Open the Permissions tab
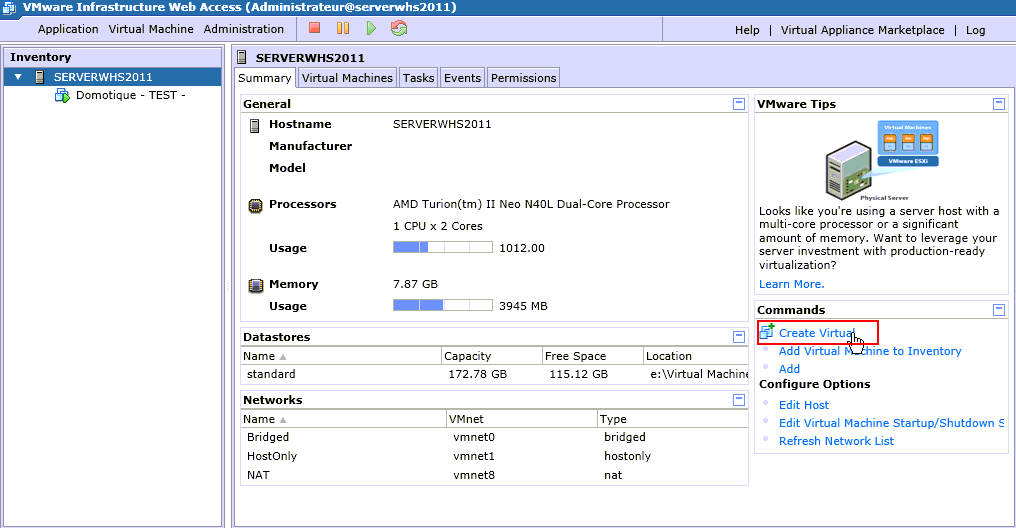The height and width of the screenshot is (528, 1016). (x=524, y=78)
